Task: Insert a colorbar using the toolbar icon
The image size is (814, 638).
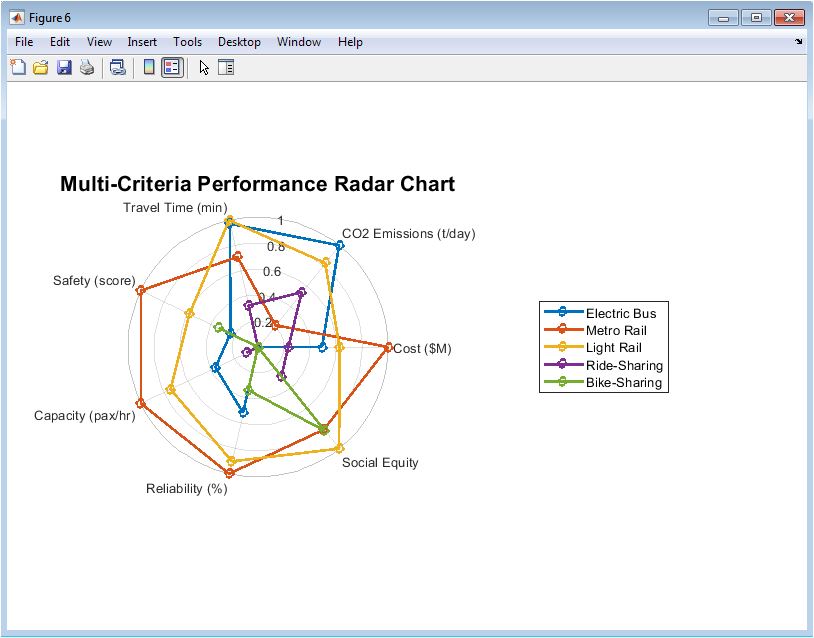Action: tap(149, 67)
